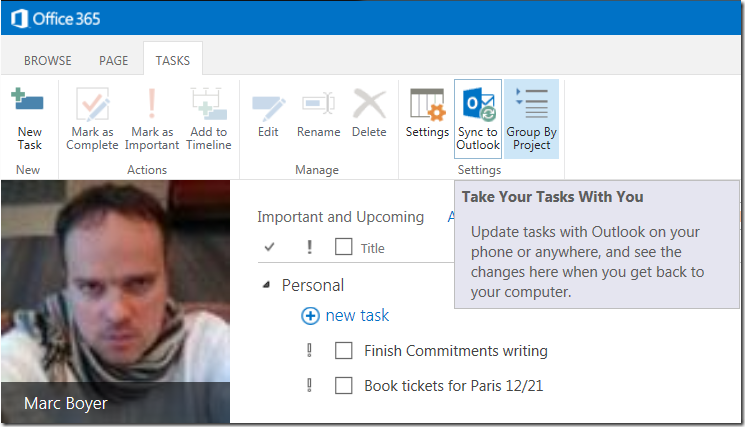This screenshot has height=427, width=745.
Task: Switch to the PAGE tab
Action: tap(113, 61)
